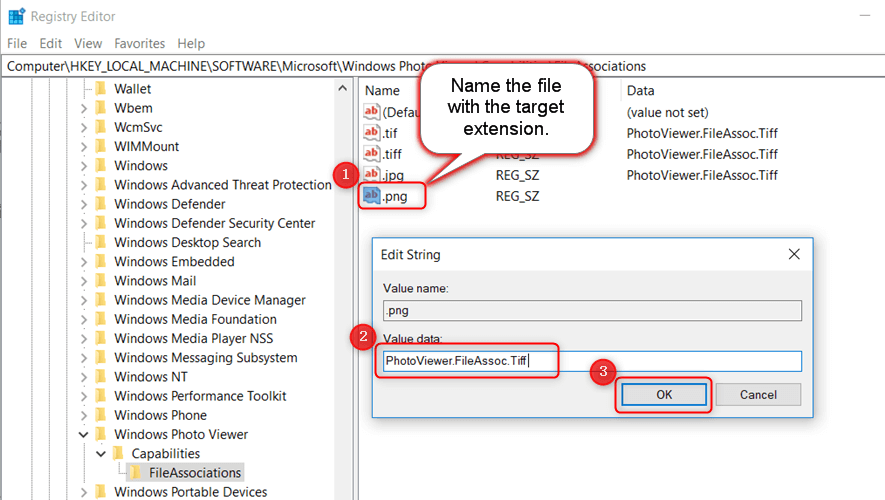Close the Edit String dialog

(x=794, y=255)
